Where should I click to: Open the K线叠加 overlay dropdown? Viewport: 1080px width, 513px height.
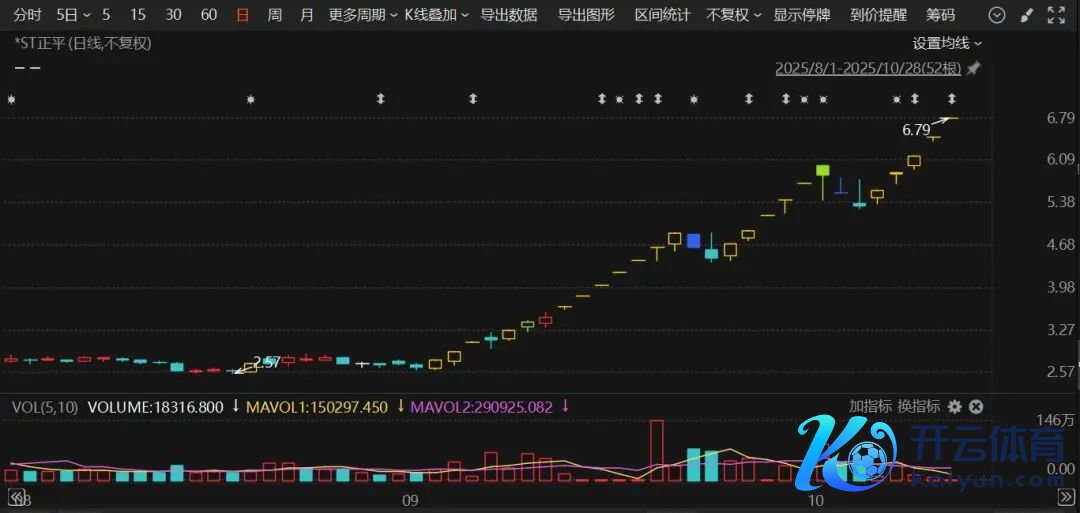tap(436, 15)
